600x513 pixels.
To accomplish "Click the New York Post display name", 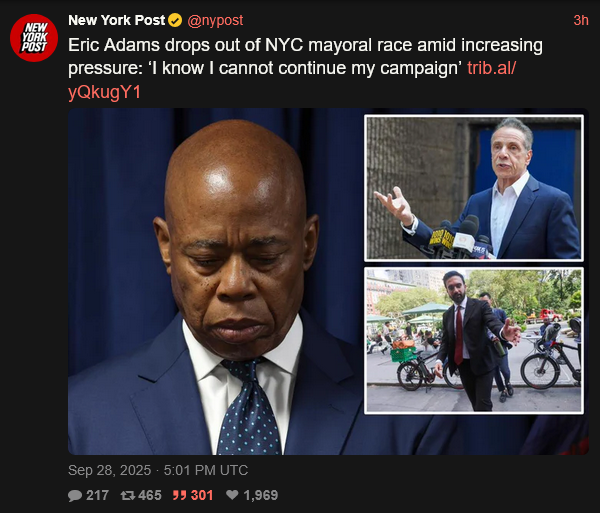I will click(x=116, y=20).
